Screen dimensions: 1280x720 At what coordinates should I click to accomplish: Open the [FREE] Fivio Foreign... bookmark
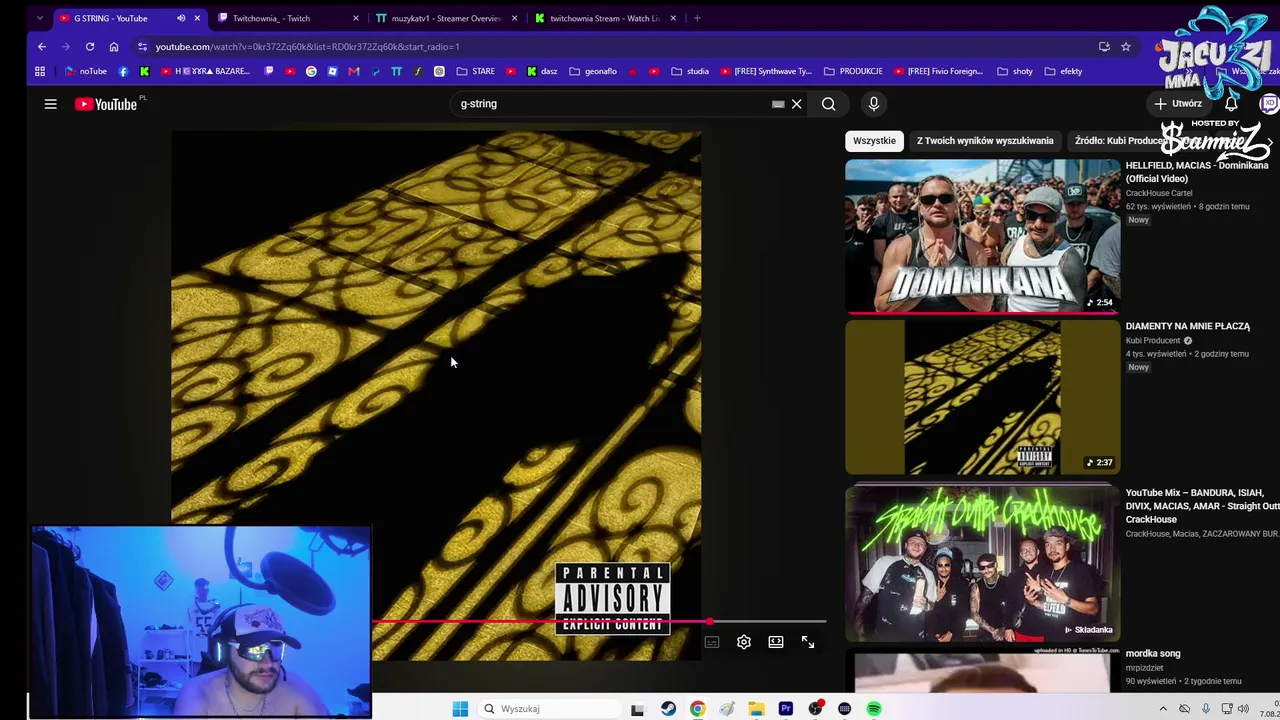coord(939,71)
